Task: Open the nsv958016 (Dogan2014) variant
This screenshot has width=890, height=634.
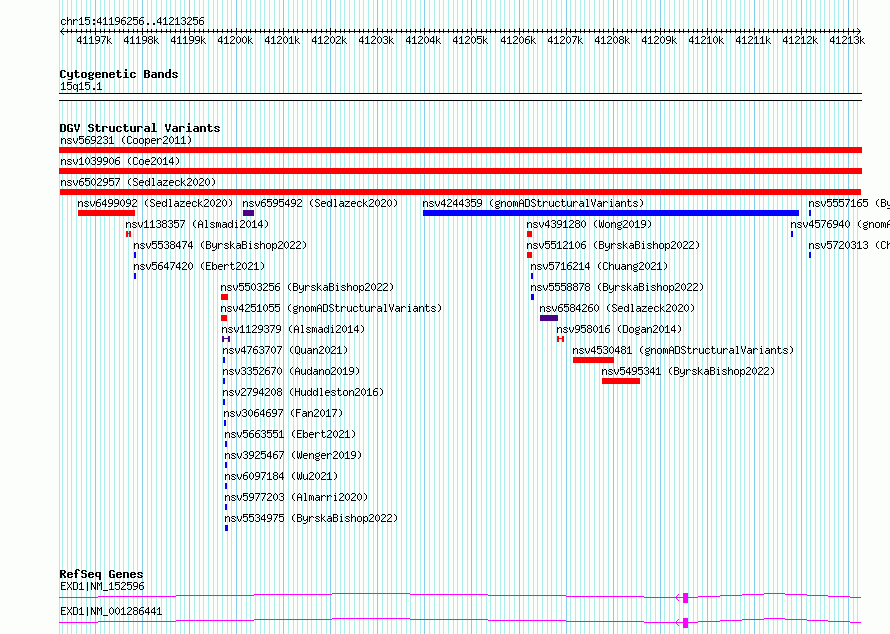Action: click(x=619, y=329)
